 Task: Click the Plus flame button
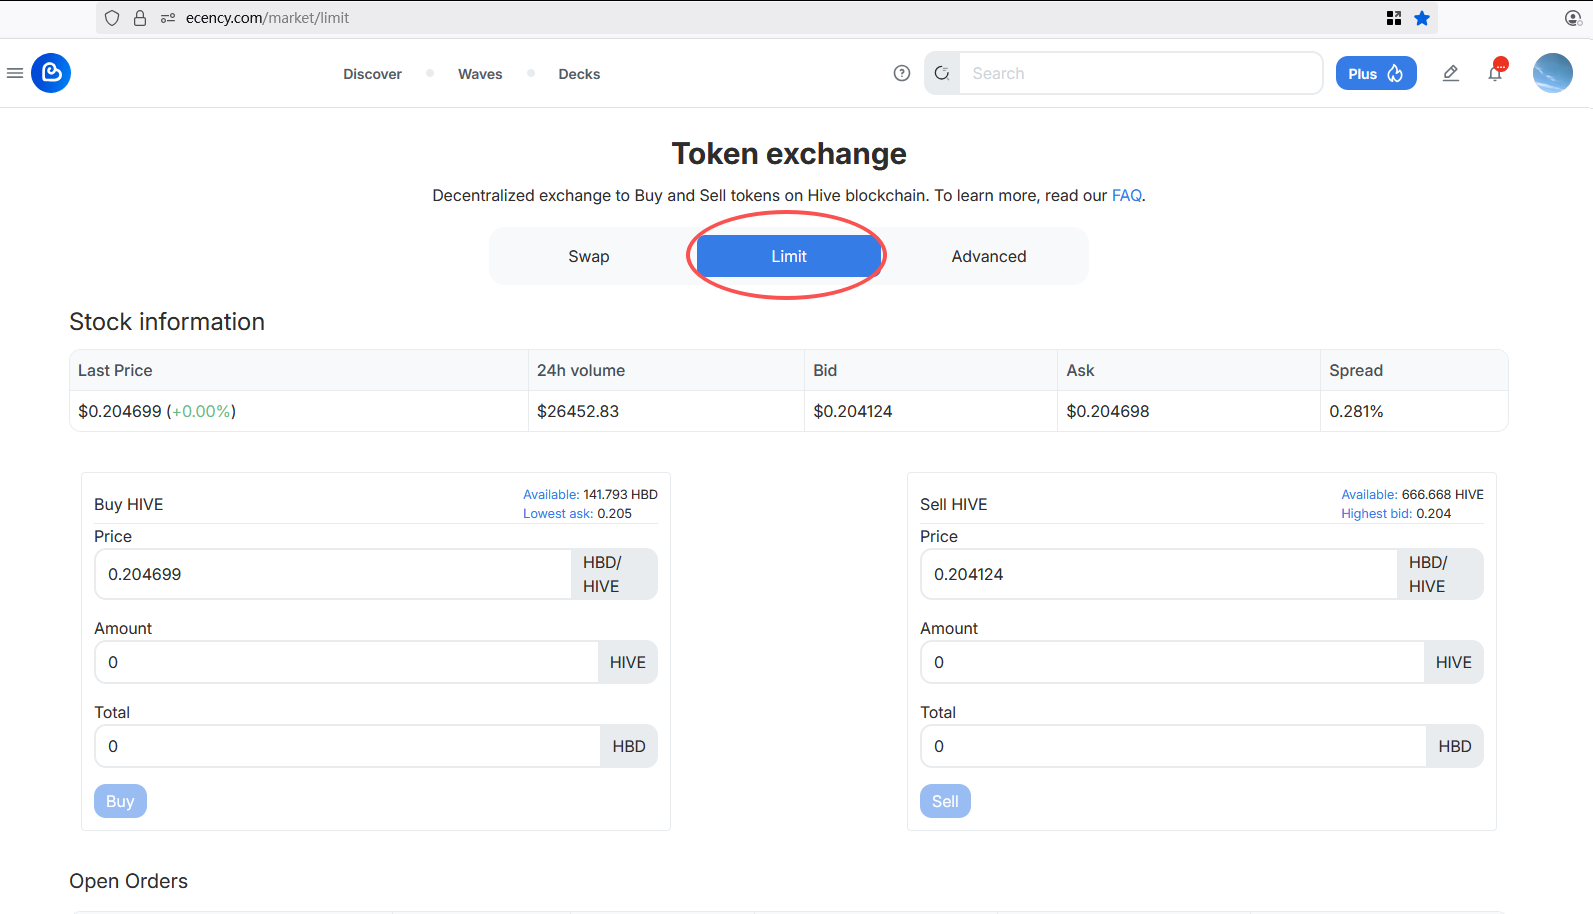(1376, 73)
